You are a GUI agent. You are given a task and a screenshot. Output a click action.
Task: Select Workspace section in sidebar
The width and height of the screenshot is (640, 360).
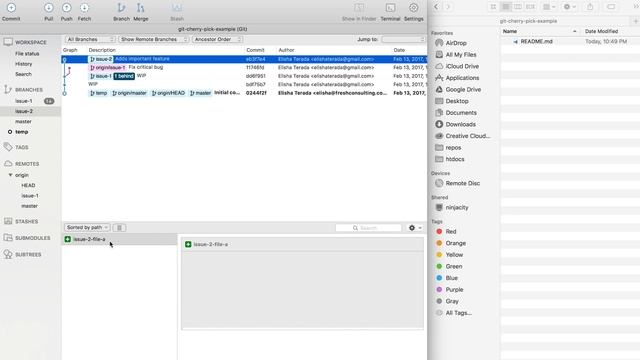(31, 42)
